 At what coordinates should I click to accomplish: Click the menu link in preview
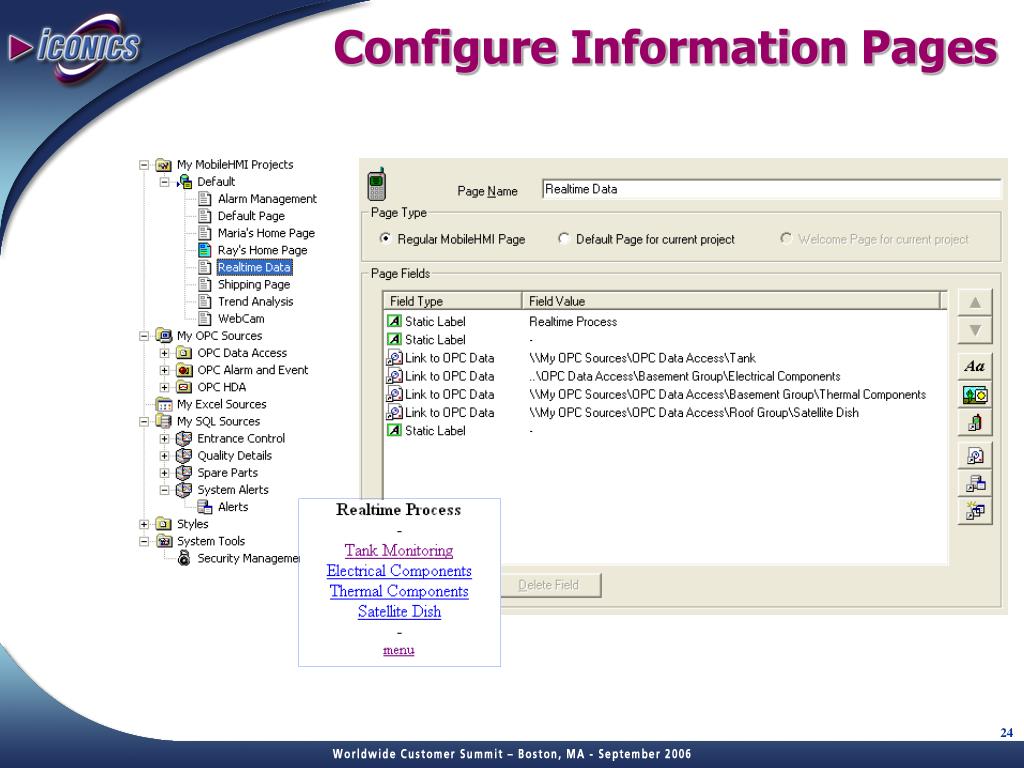point(398,650)
